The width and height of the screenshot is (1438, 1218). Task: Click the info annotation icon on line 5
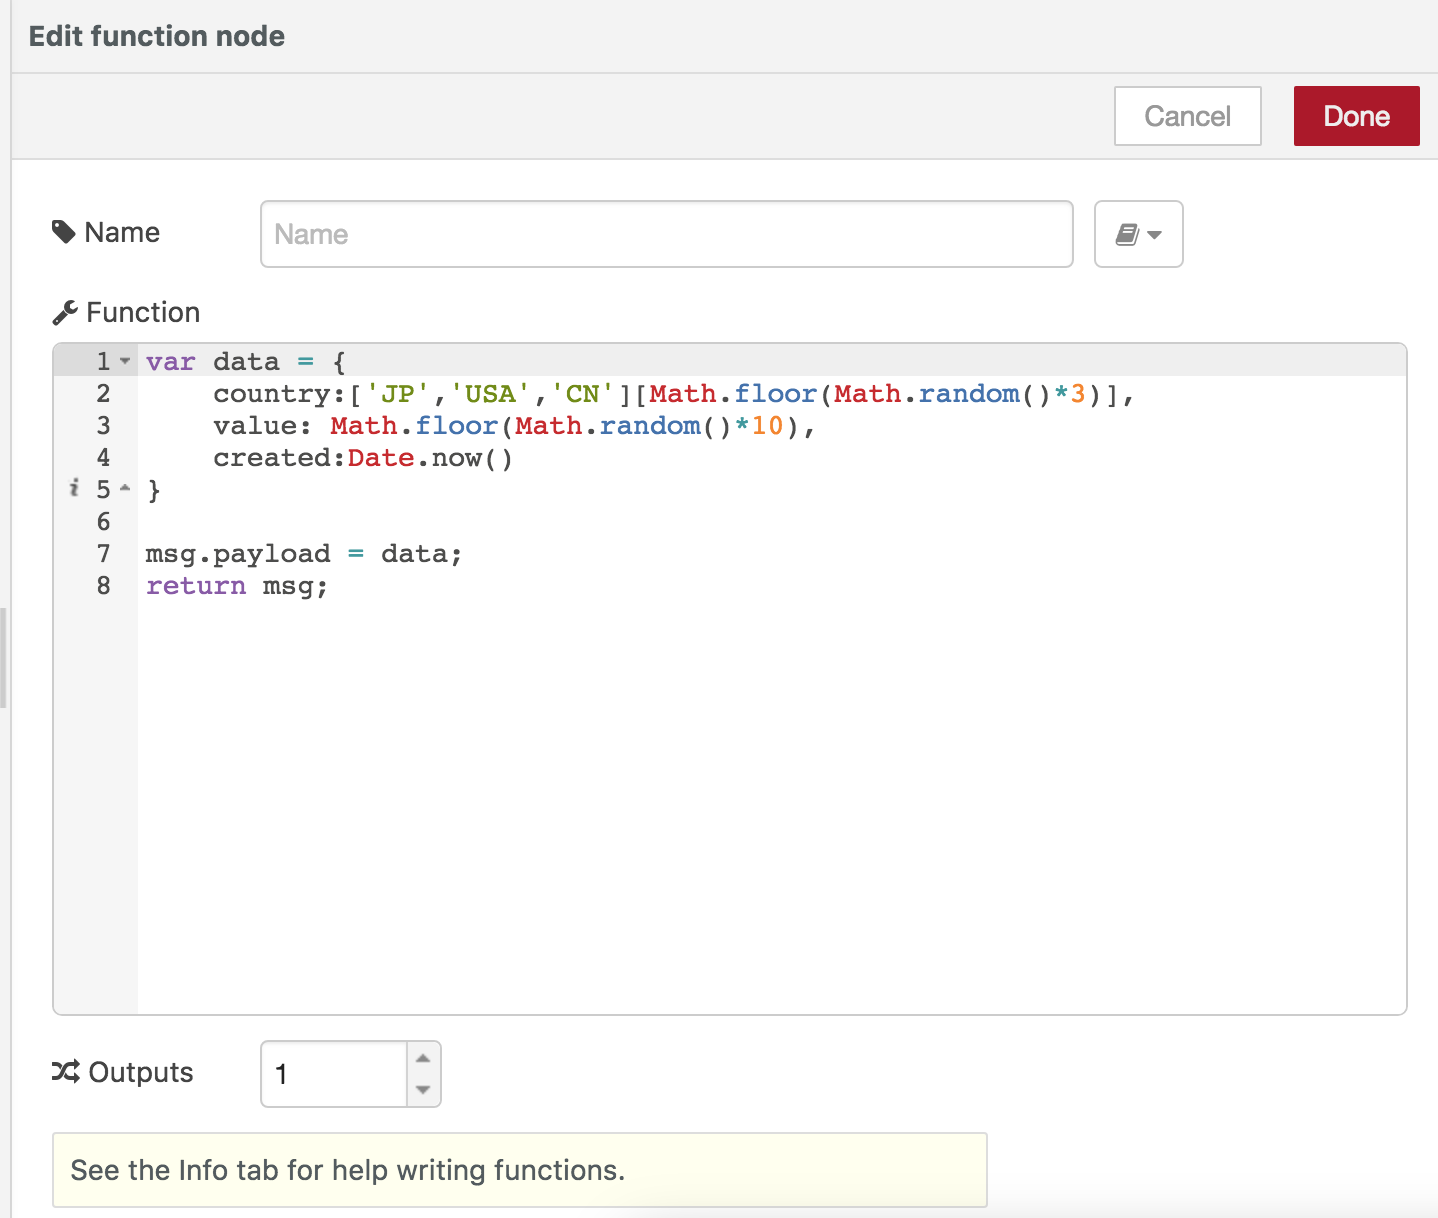coord(74,488)
